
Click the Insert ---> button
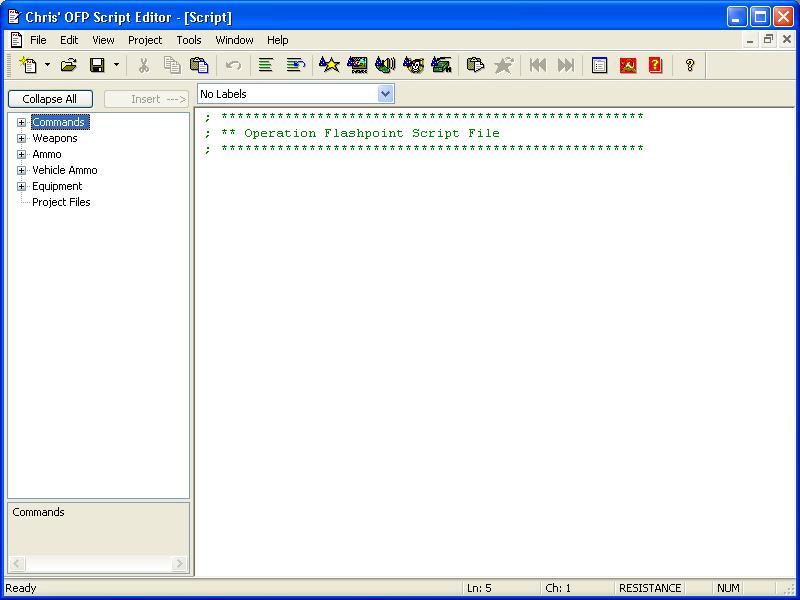[146, 99]
